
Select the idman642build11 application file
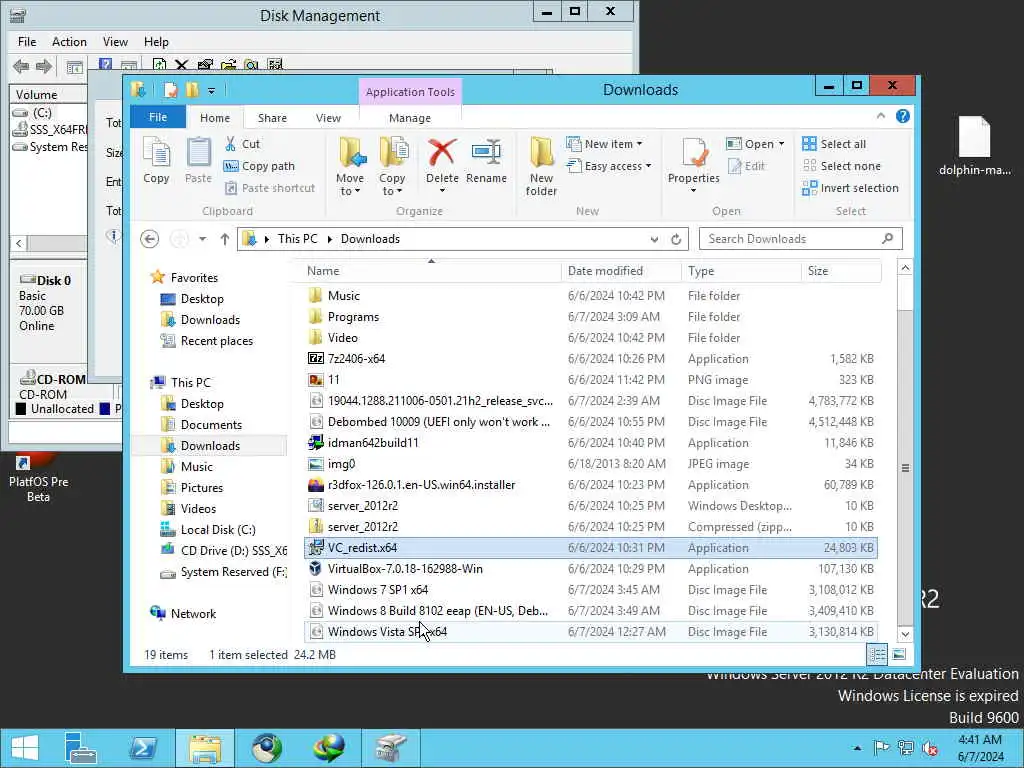click(590, 443)
